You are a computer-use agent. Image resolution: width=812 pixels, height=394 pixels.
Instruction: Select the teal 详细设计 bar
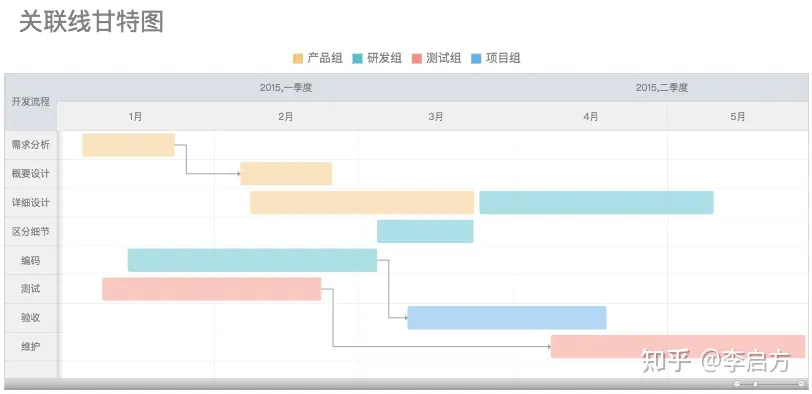click(597, 202)
